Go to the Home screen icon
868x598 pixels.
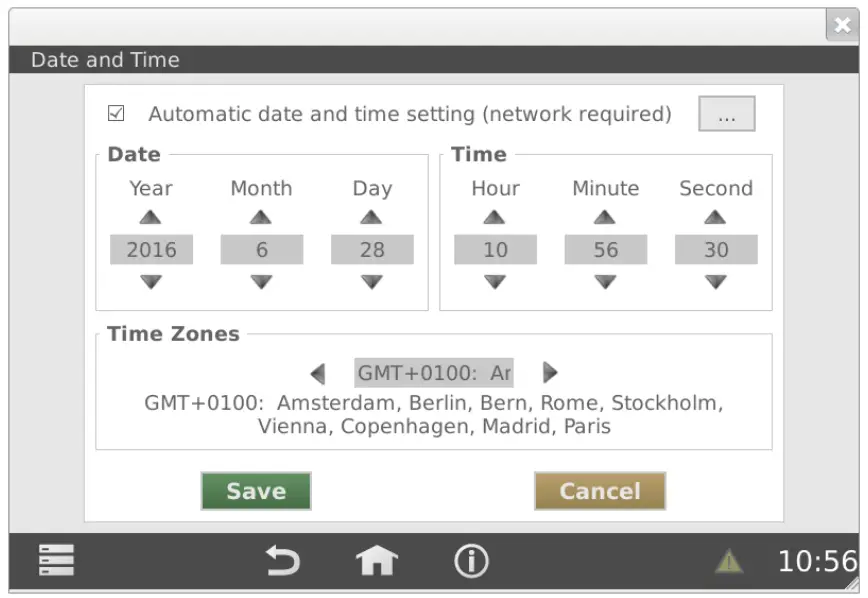coord(375,561)
